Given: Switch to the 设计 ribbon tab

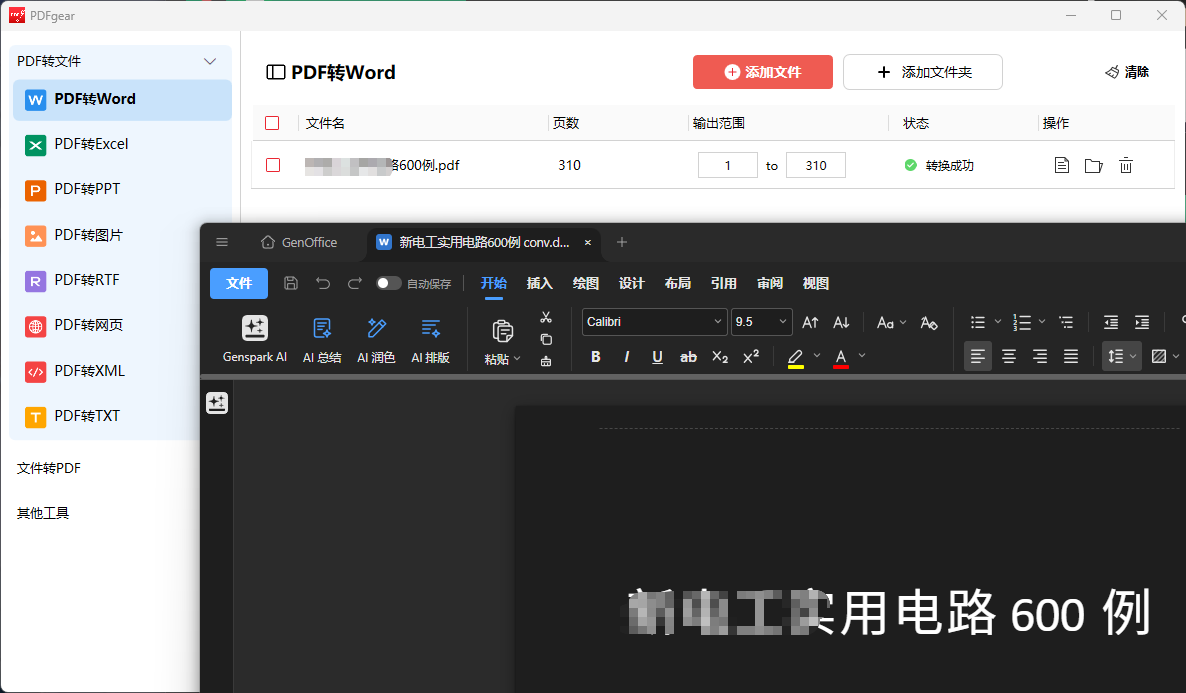Looking at the screenshot, I should pyautogui.click(x=632, y=283).
